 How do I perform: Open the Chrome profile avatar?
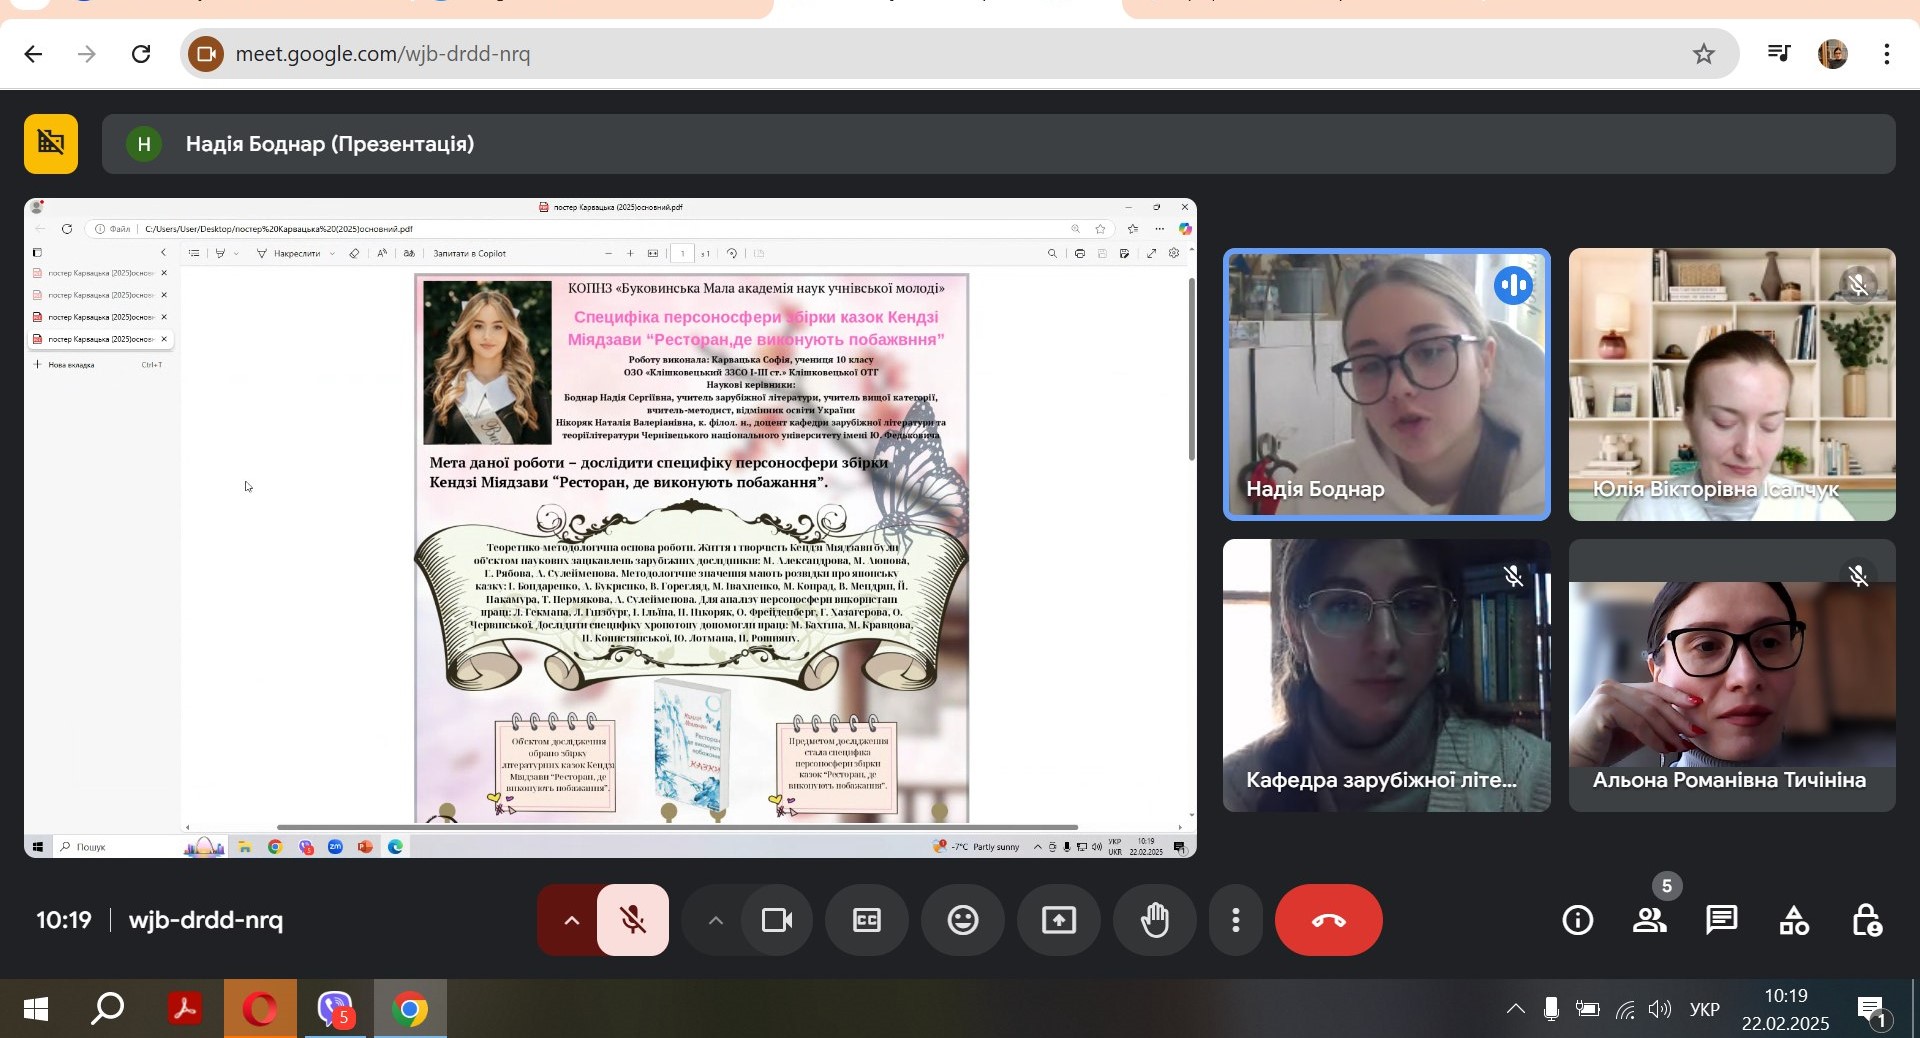coord(1832,54)
